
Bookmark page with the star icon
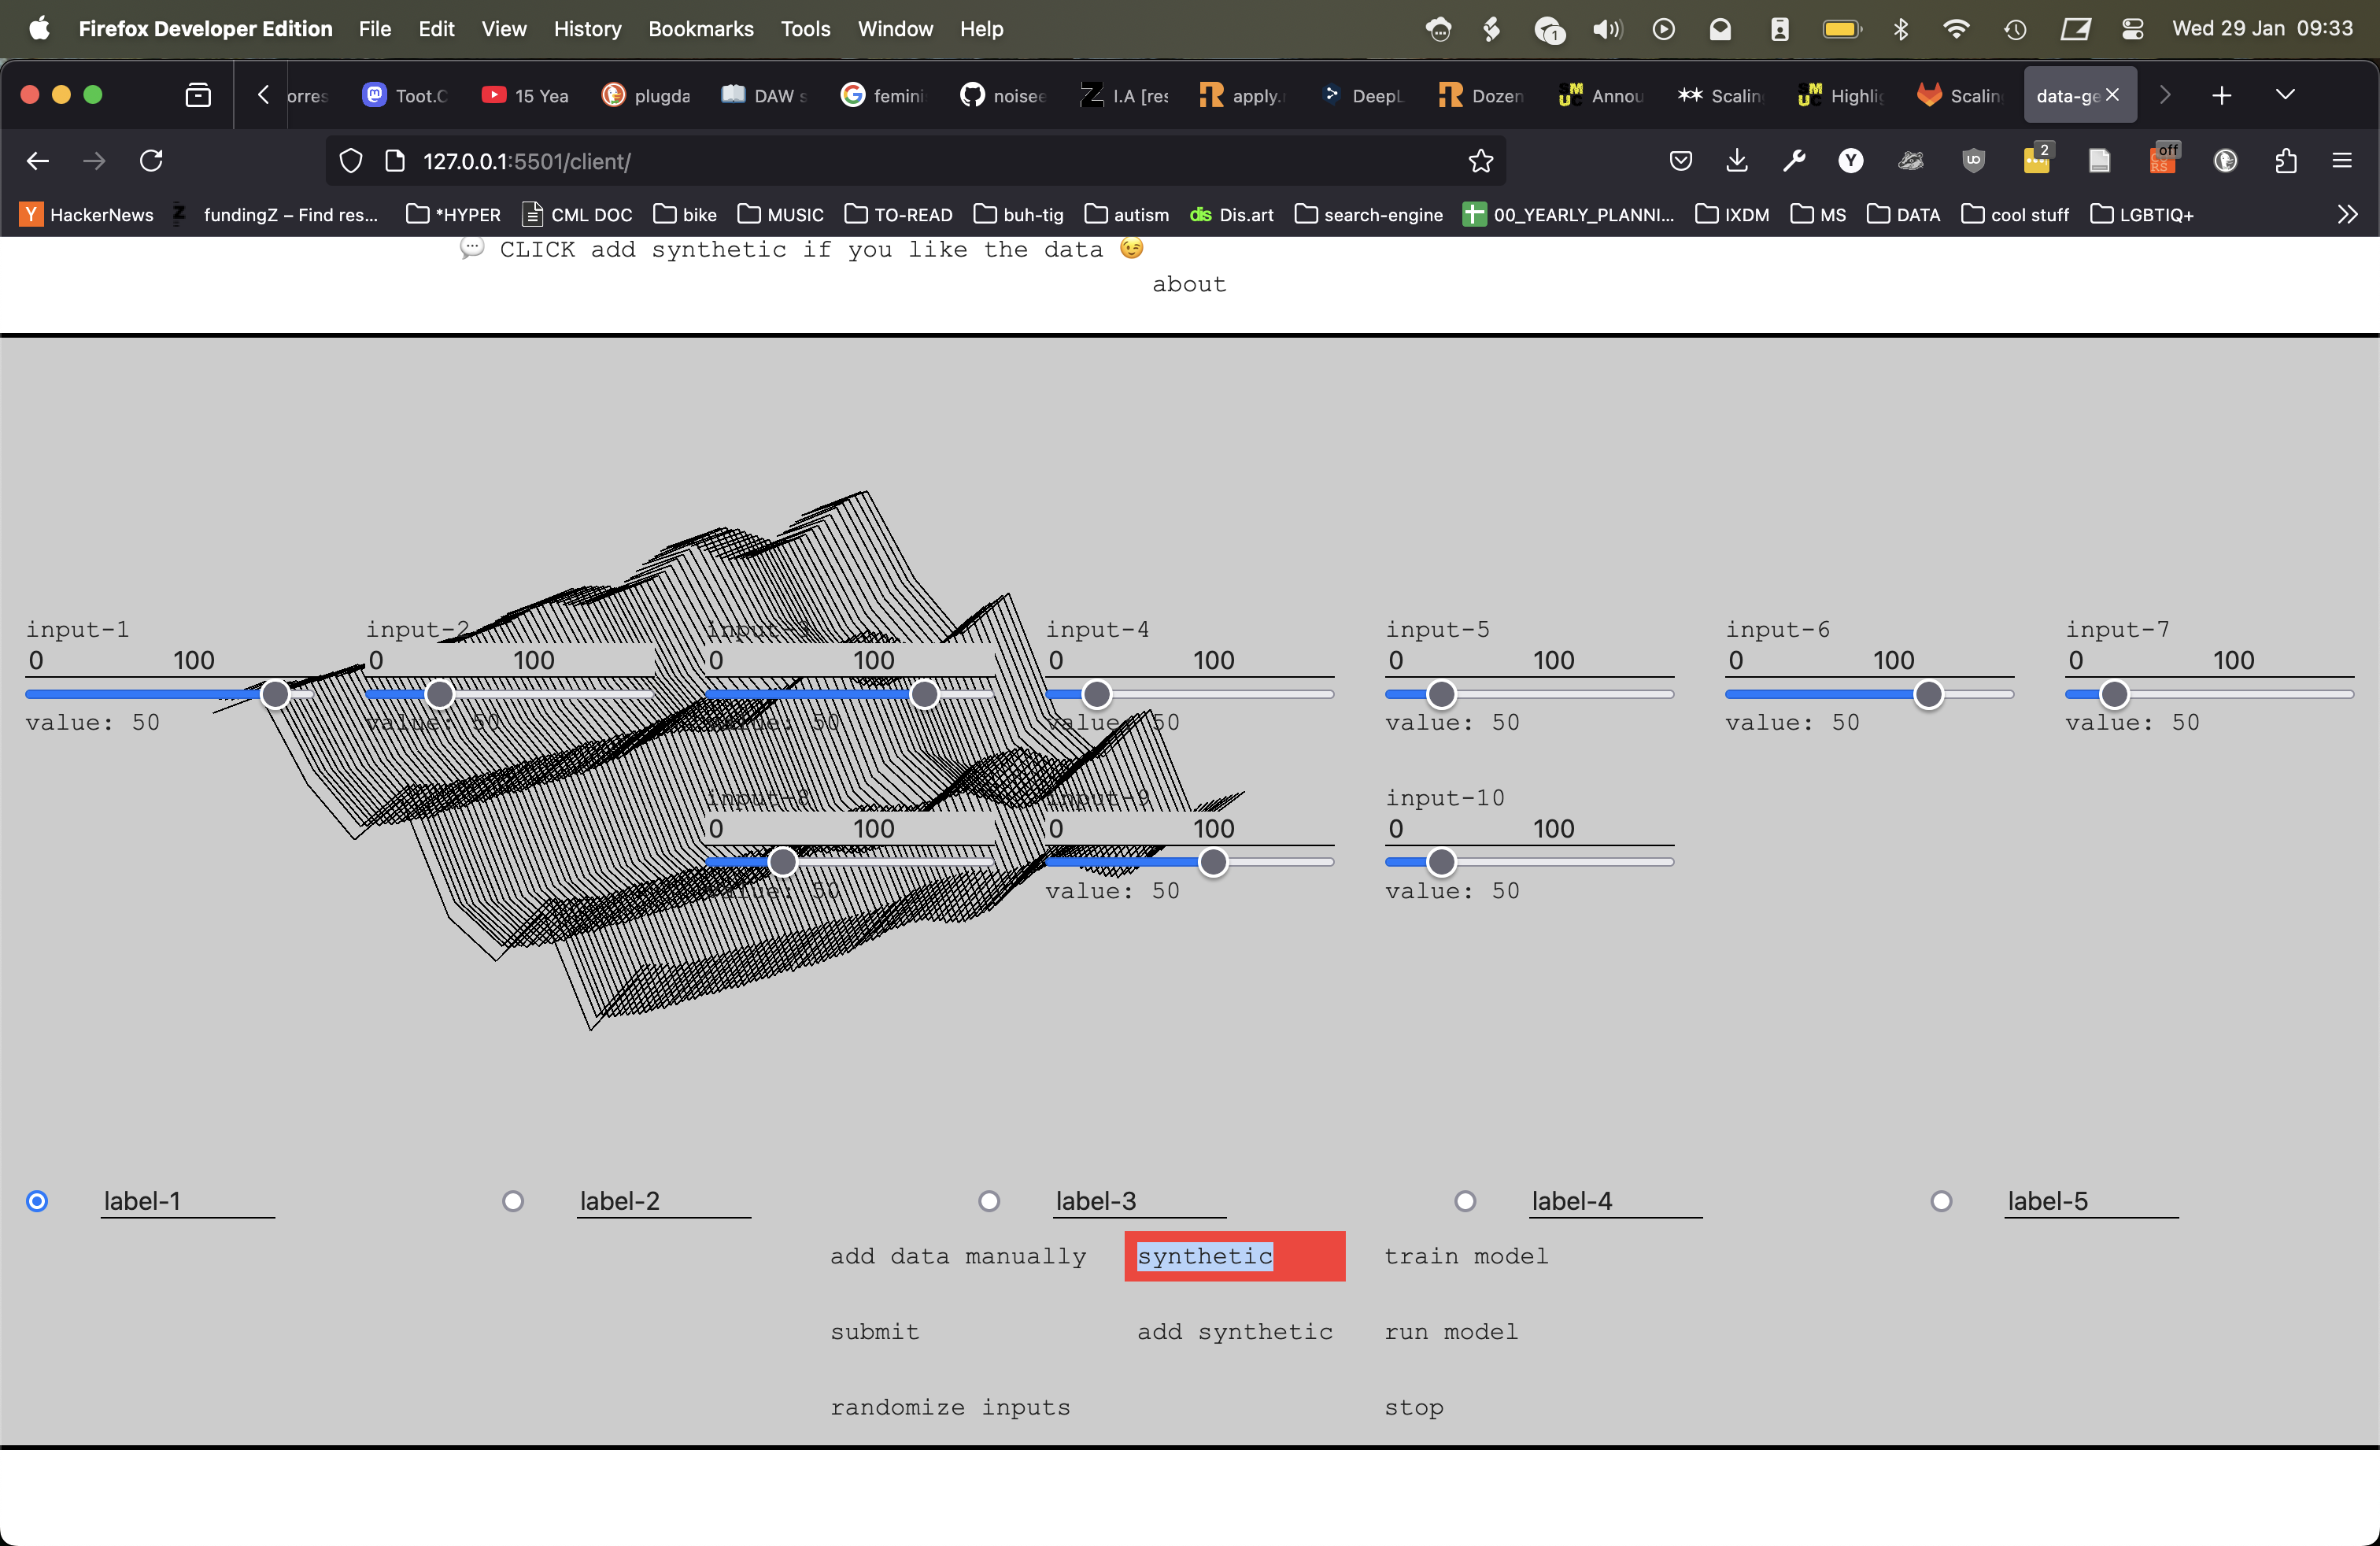[x=1480, y=161]
